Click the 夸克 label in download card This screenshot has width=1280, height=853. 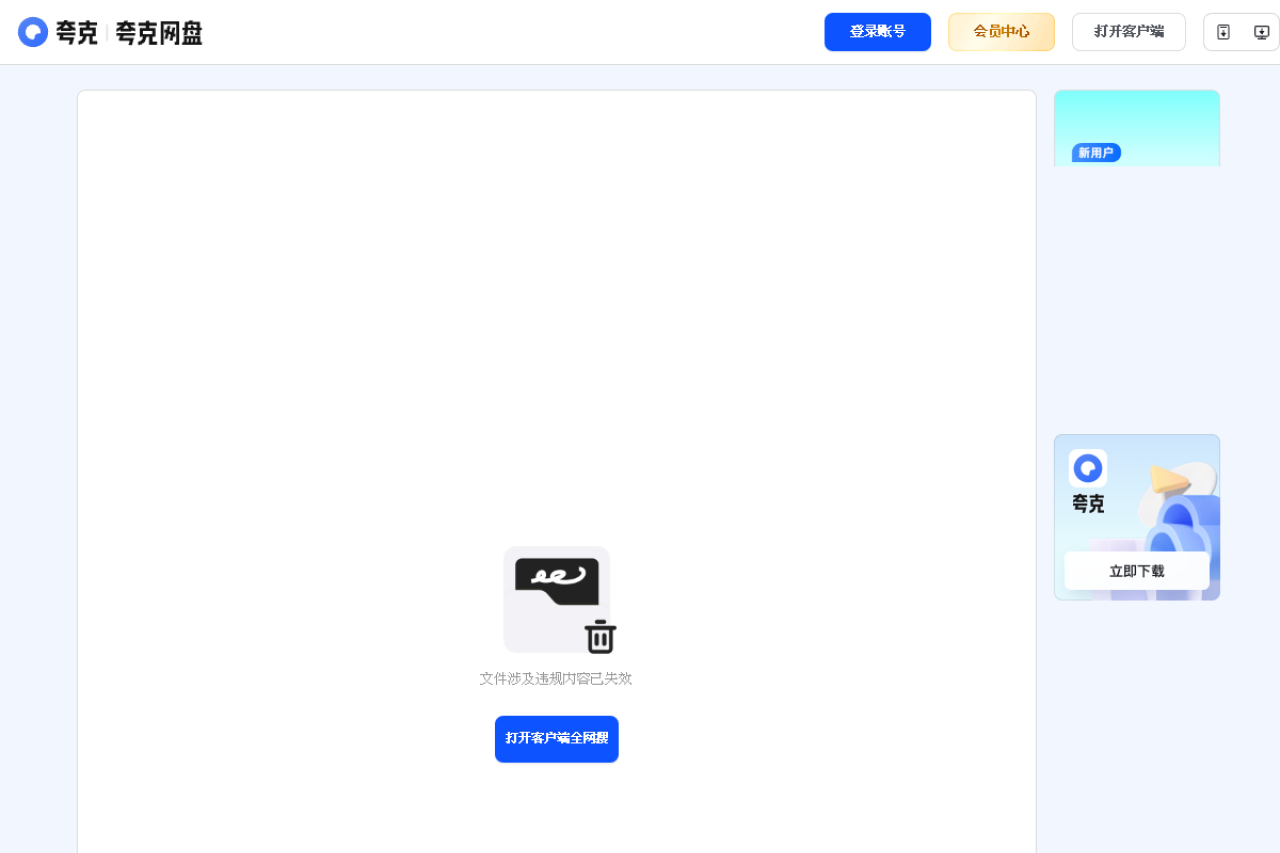coord(1088,504)
